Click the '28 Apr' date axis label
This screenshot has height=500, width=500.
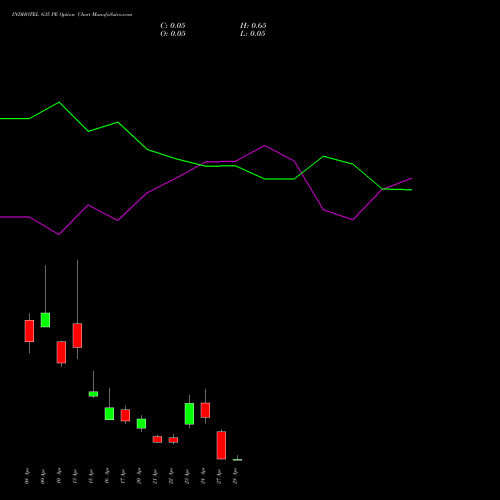tap(235, 476)
